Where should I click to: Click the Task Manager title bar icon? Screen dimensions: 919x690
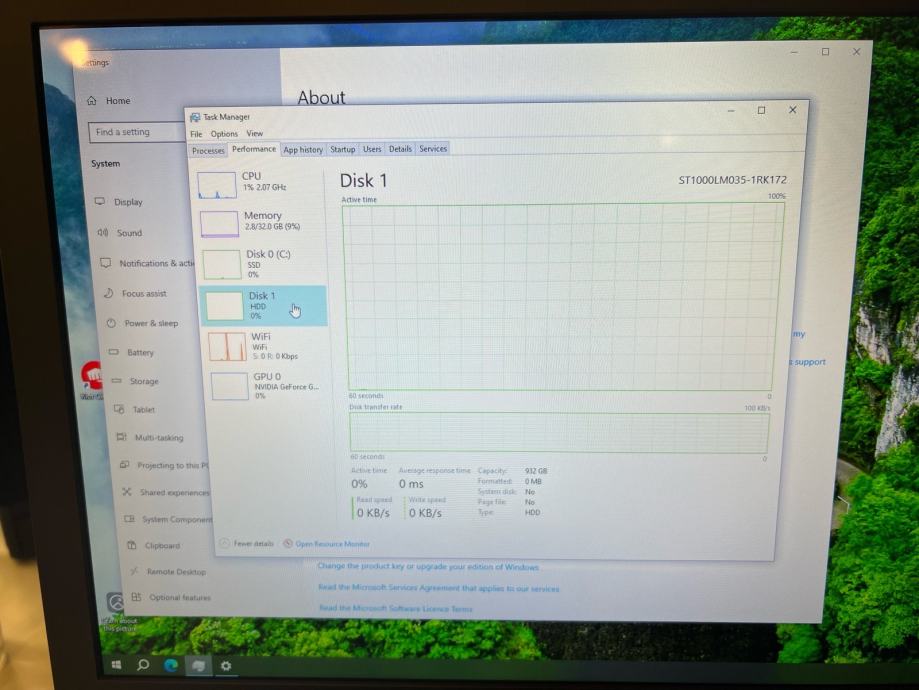tap(195, 117)
